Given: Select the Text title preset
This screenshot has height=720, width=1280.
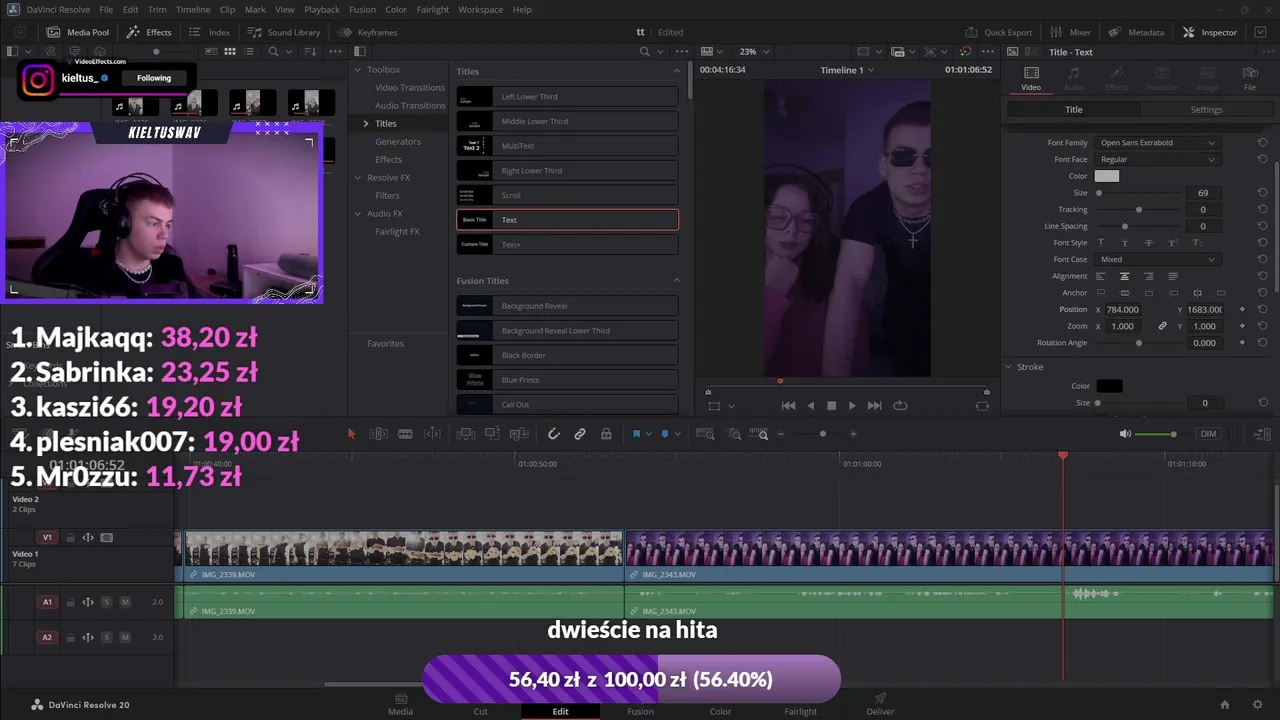Looking at the screenshot, I should 567,220.
